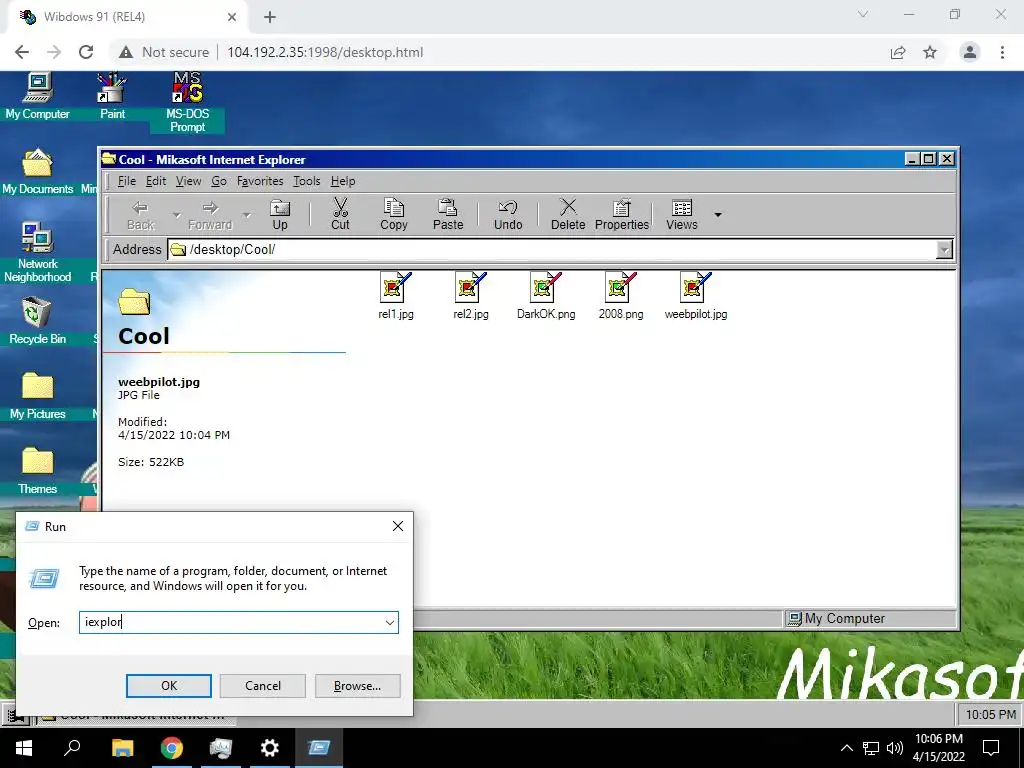Click Cancel in the Run dialog
The height and width of the screenshot is (768, 1024).
[x=263, y=686]
